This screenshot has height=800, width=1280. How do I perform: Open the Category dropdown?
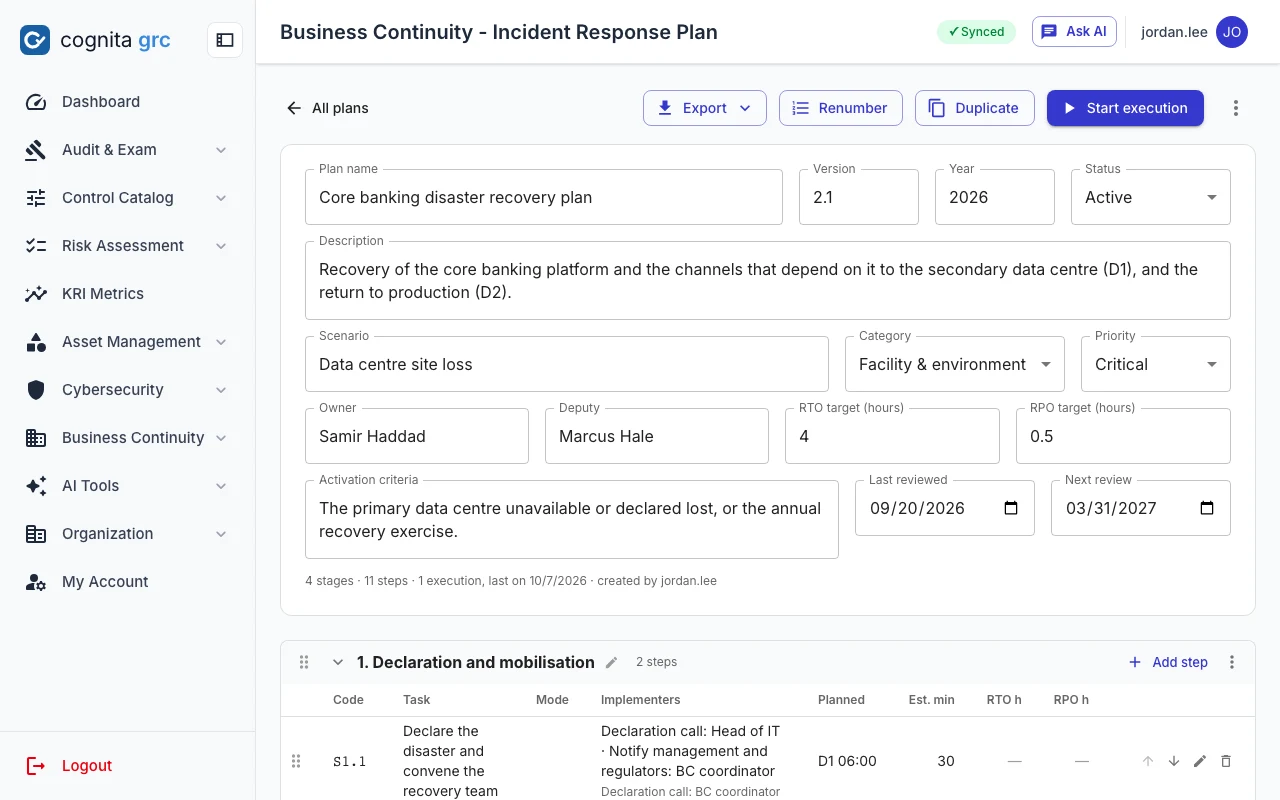pyautogui.click(x=955, y=364)
